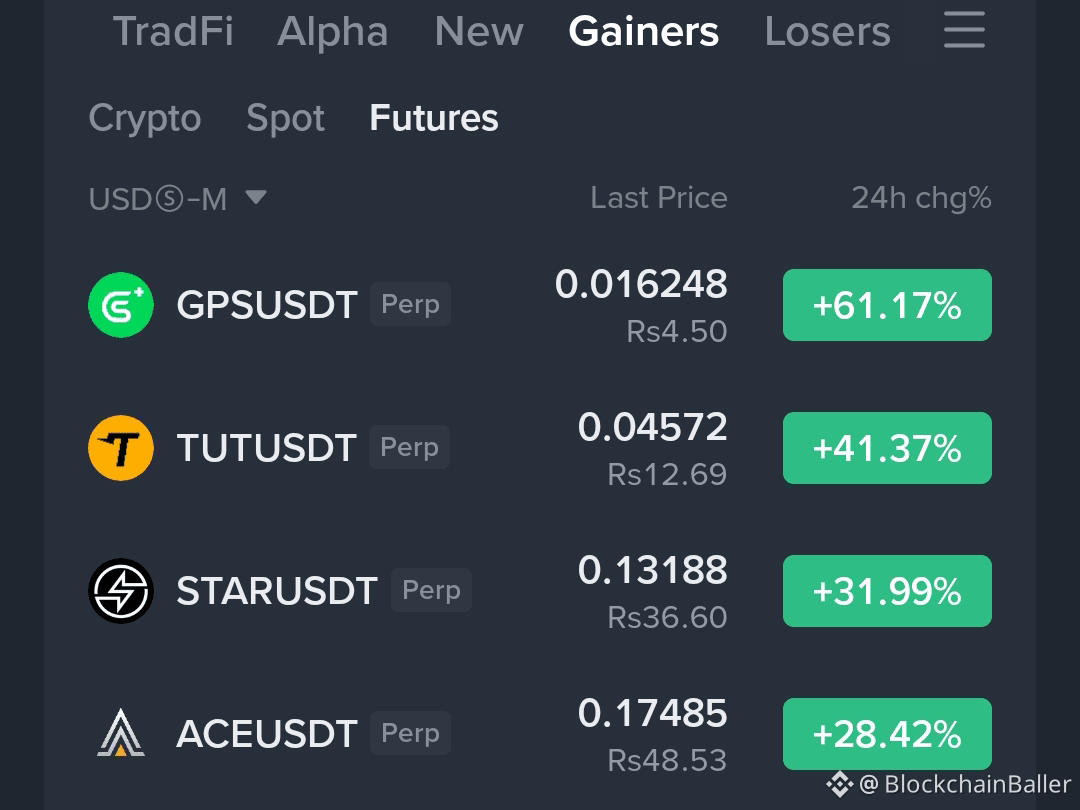Sort by the Last Price column header

click(658, 198)
